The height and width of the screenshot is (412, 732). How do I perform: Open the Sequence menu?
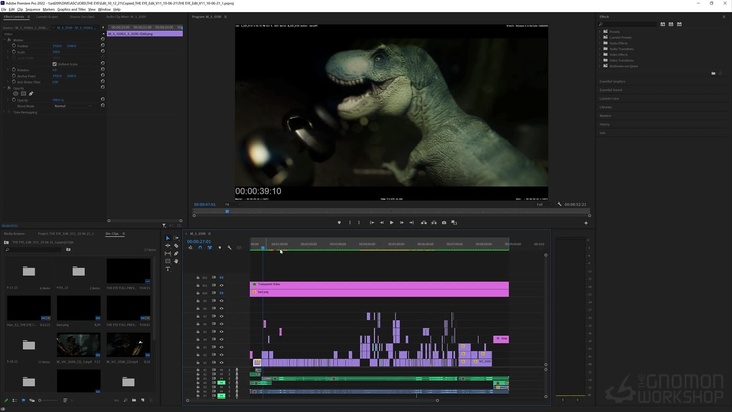point(33,9)
